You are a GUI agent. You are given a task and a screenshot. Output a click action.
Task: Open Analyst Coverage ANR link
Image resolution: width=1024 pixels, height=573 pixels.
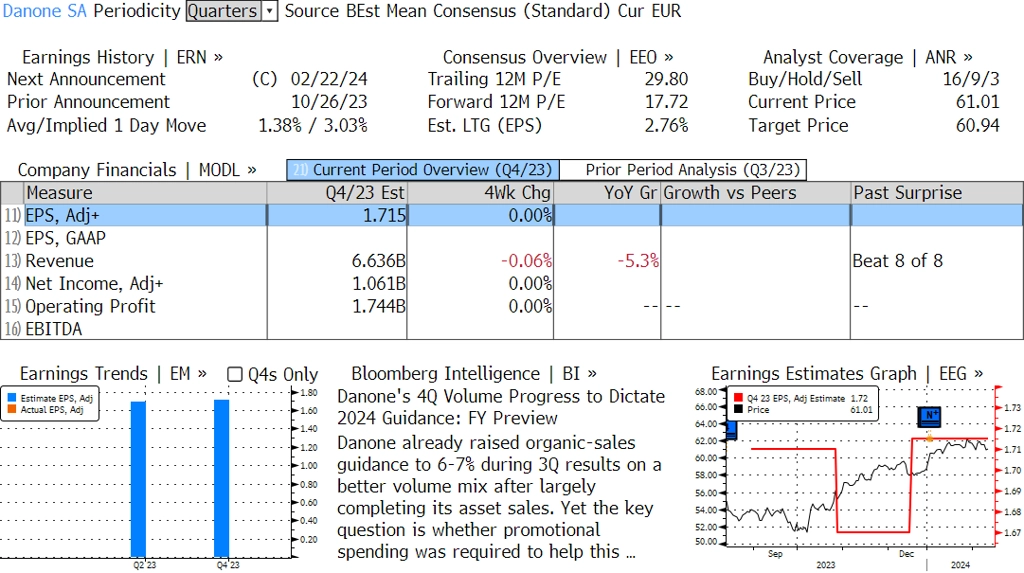click(x=867, y=57)
